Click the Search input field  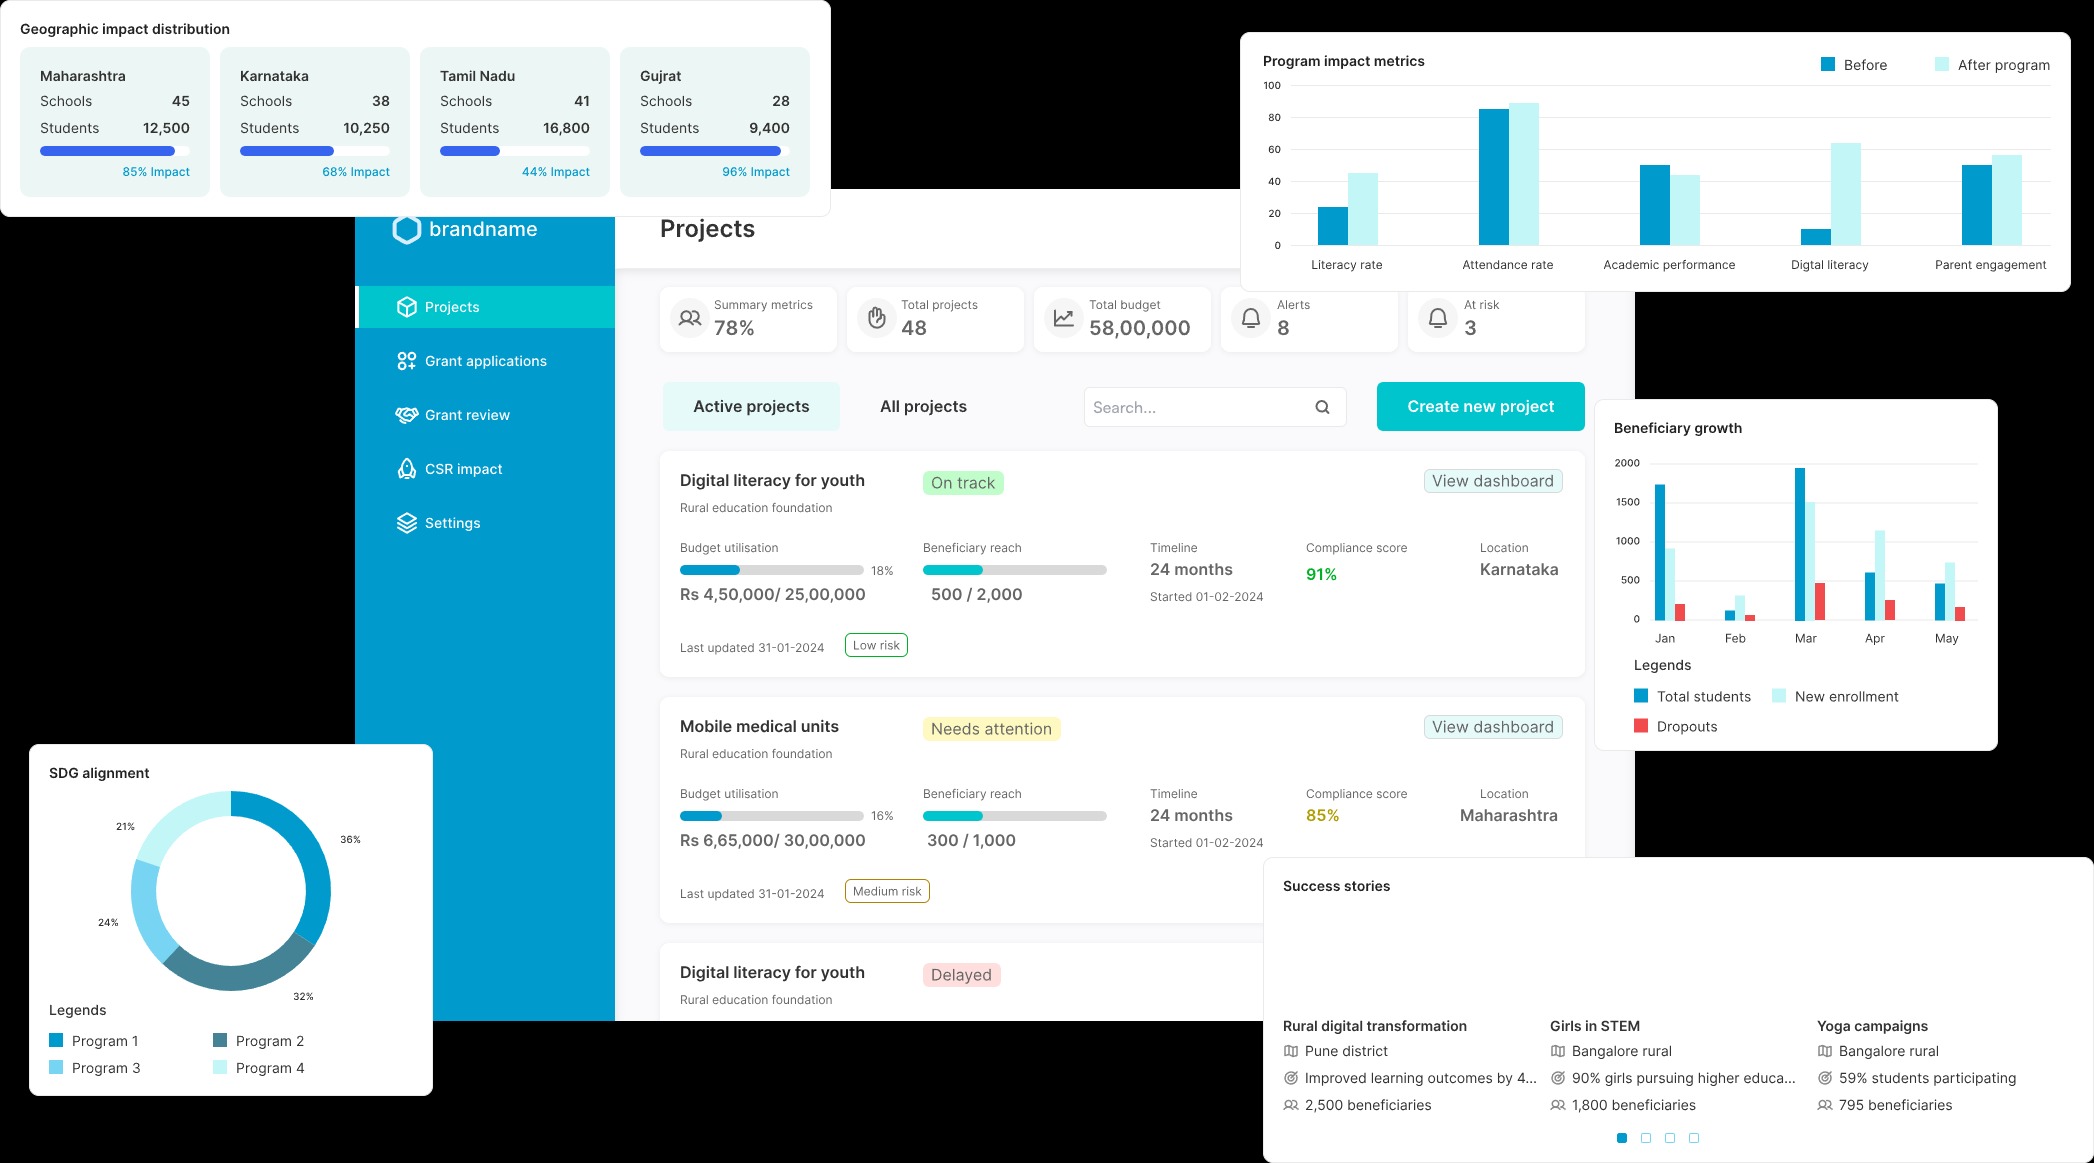click(1195, 407)
